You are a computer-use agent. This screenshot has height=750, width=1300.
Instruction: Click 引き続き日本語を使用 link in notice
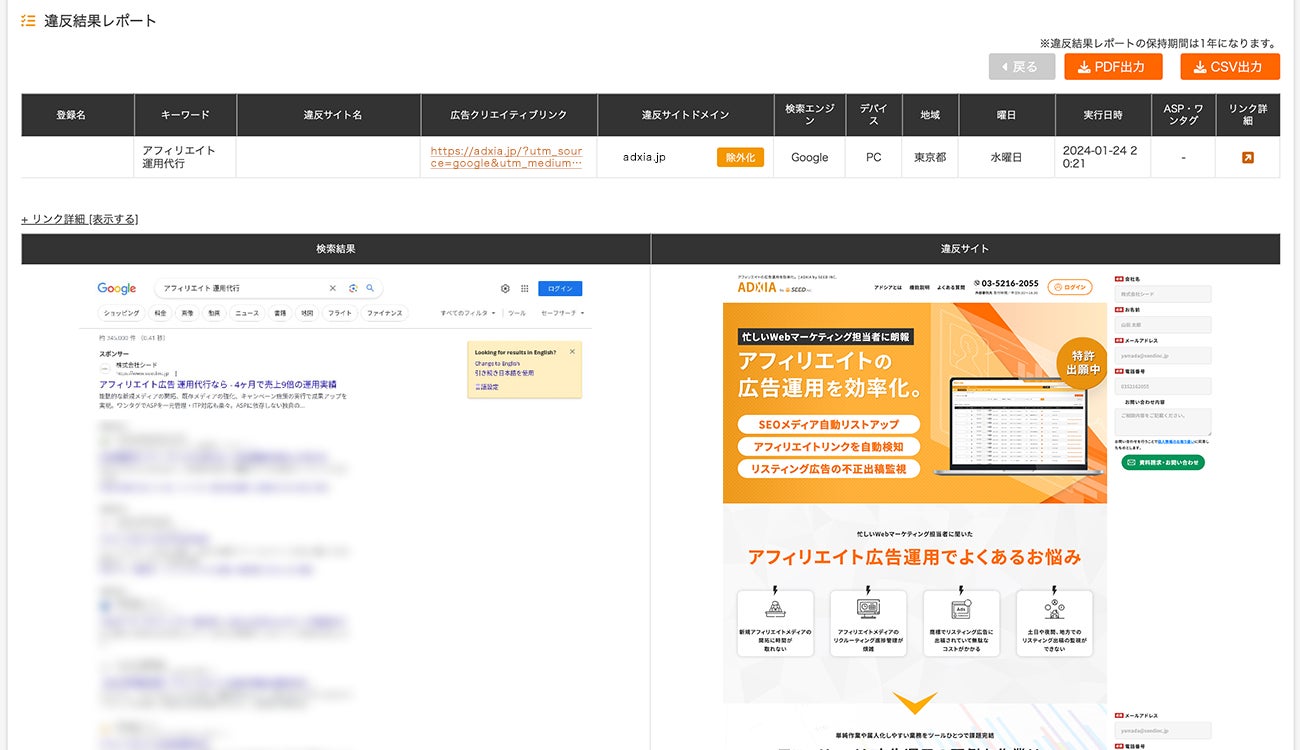click(504, 373)
